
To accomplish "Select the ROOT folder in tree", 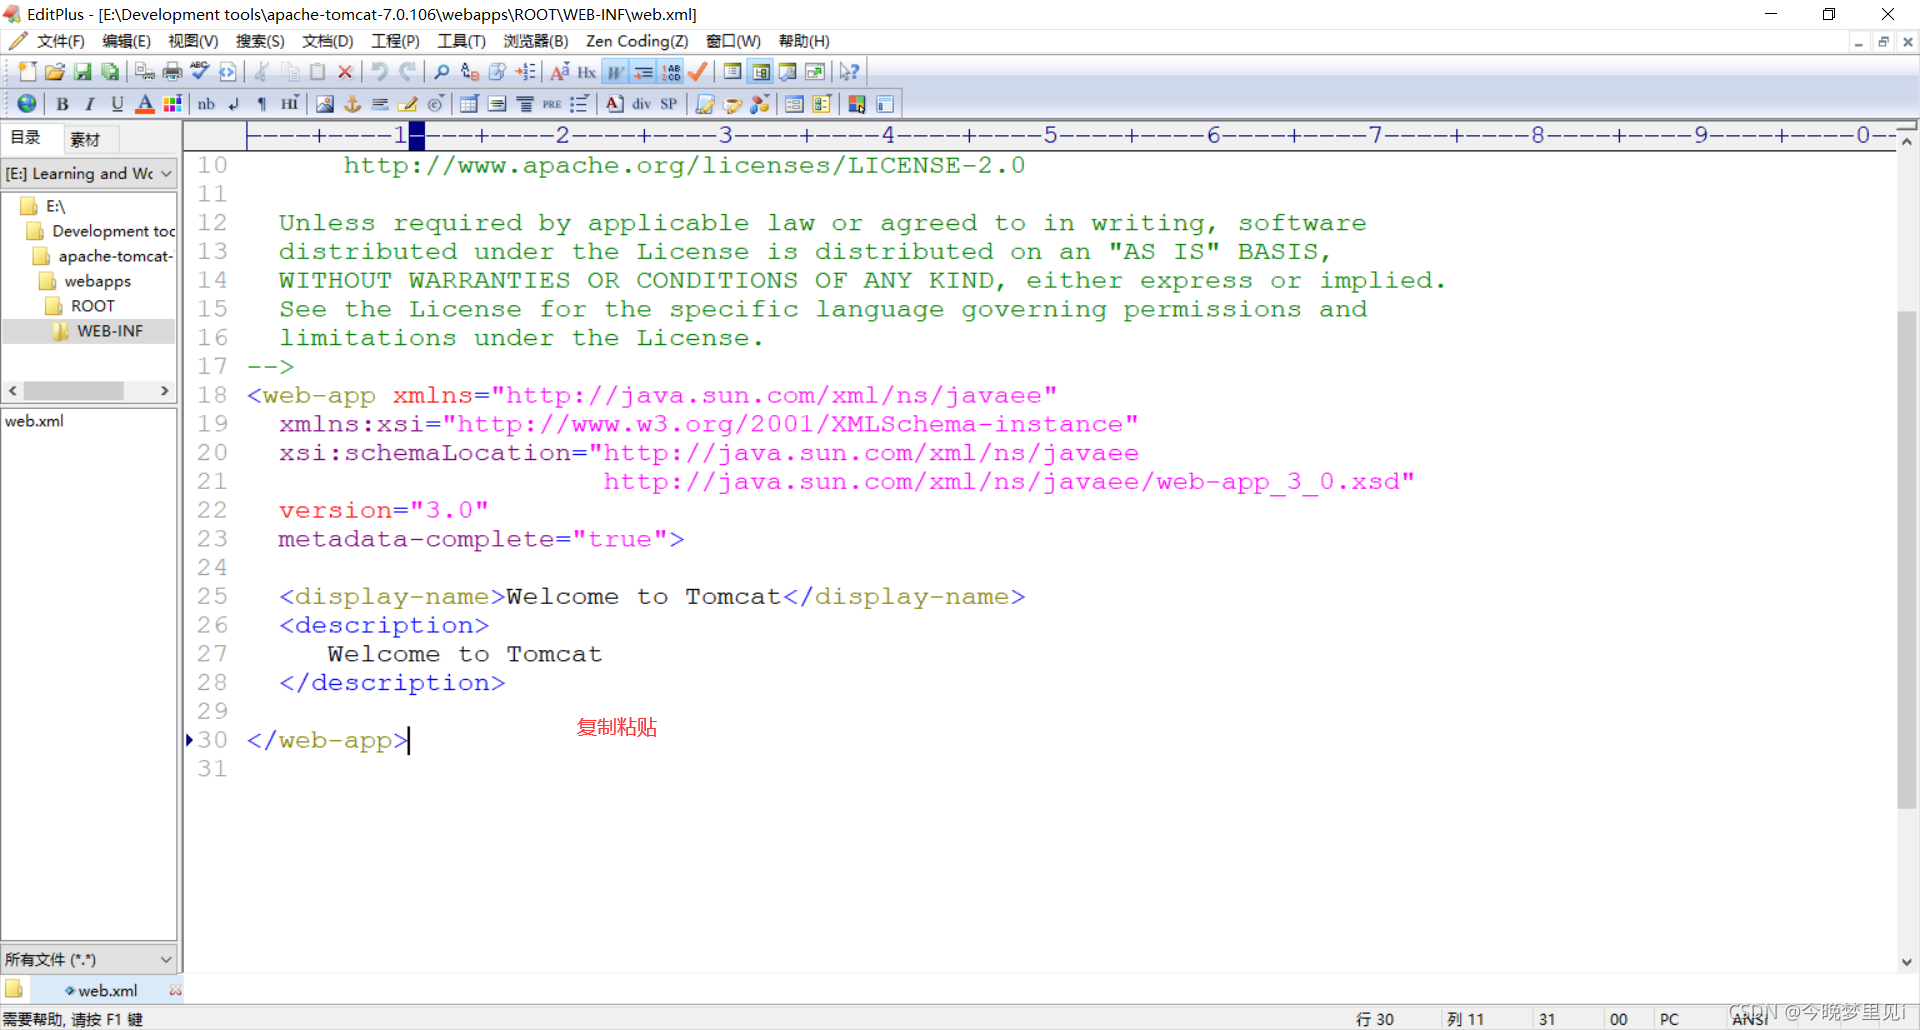I will 92,306.
